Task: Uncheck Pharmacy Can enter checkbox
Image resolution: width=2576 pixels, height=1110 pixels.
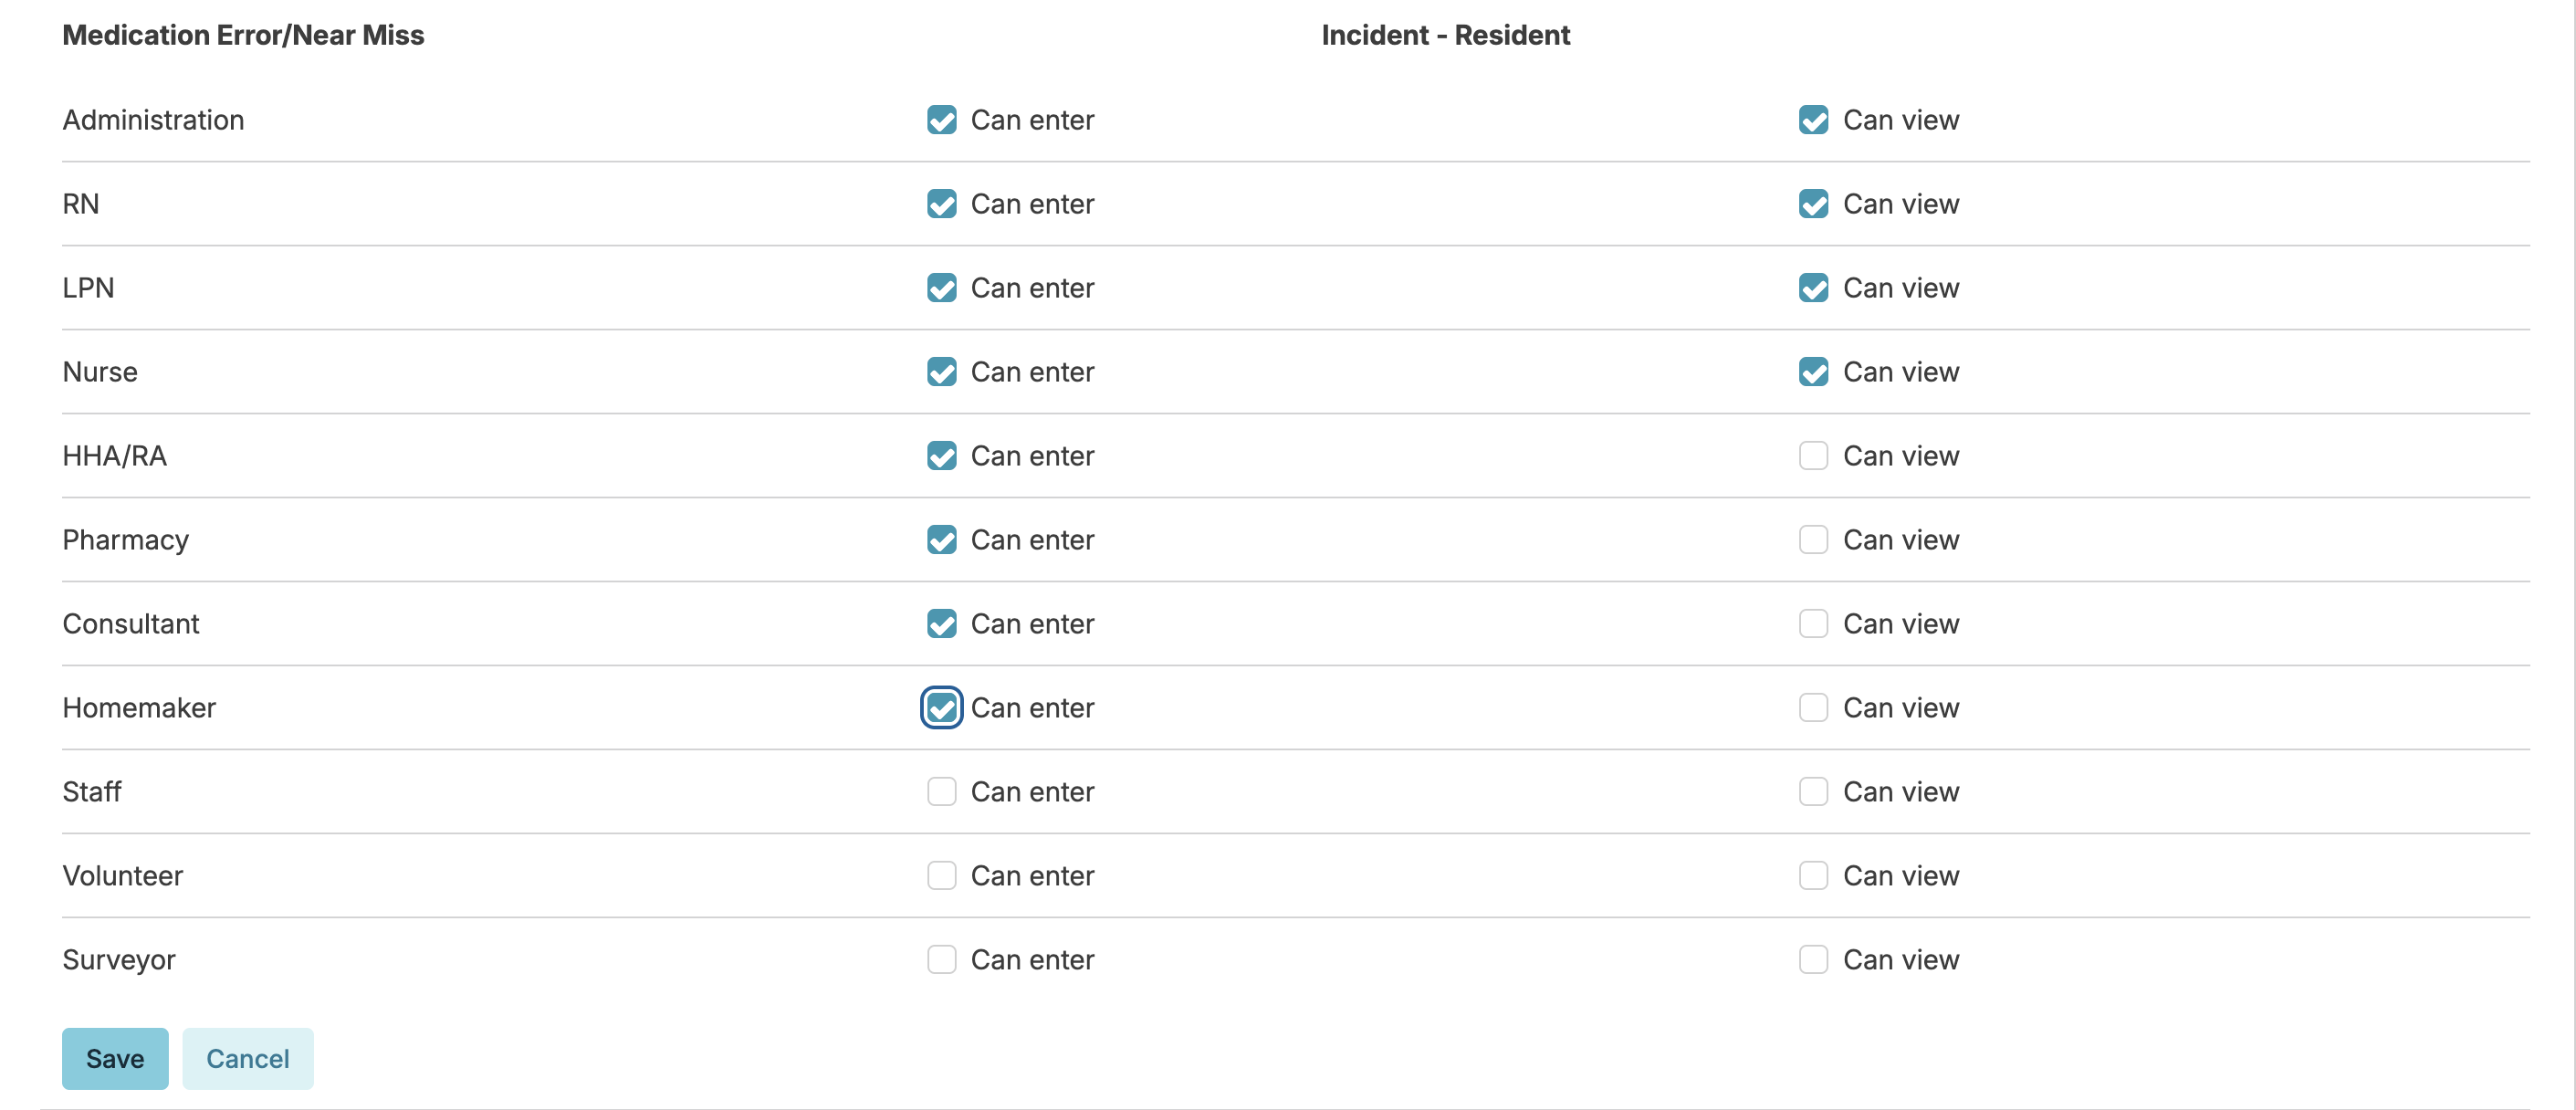Action: click(941, 540)
